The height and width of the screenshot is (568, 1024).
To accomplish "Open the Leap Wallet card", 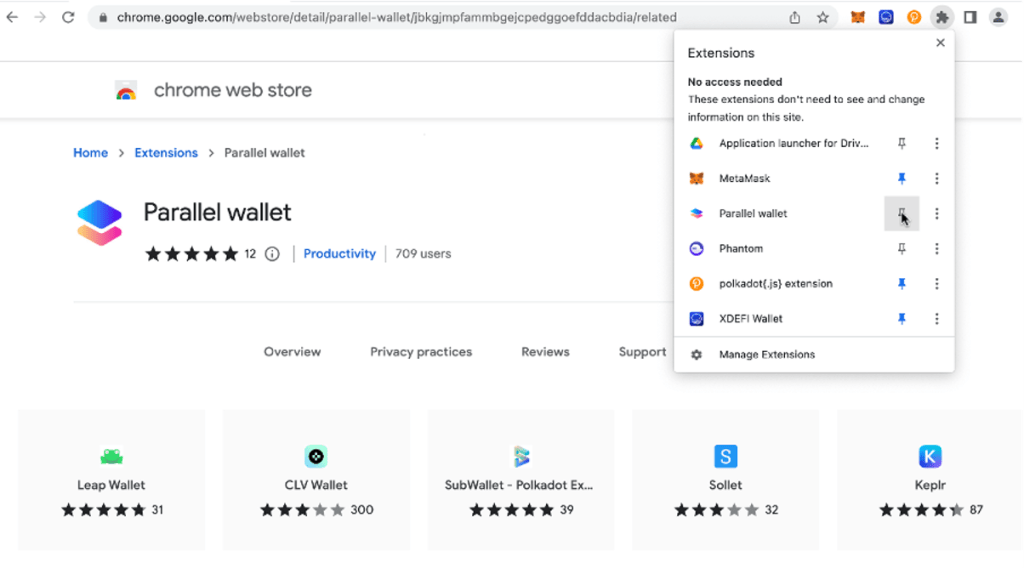I will point(111,480).
